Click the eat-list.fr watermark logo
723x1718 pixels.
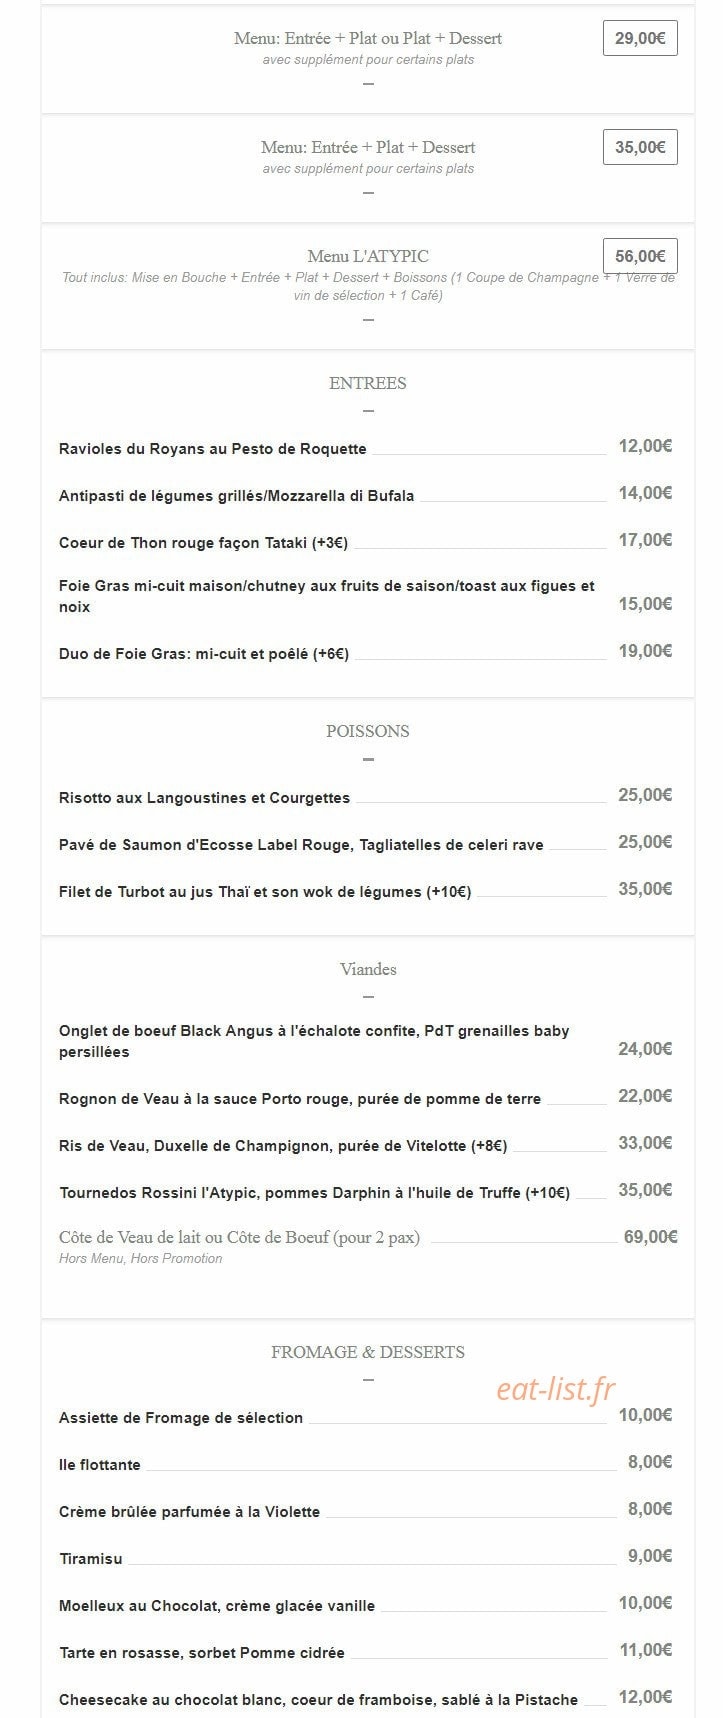[x=556, y=1388]
